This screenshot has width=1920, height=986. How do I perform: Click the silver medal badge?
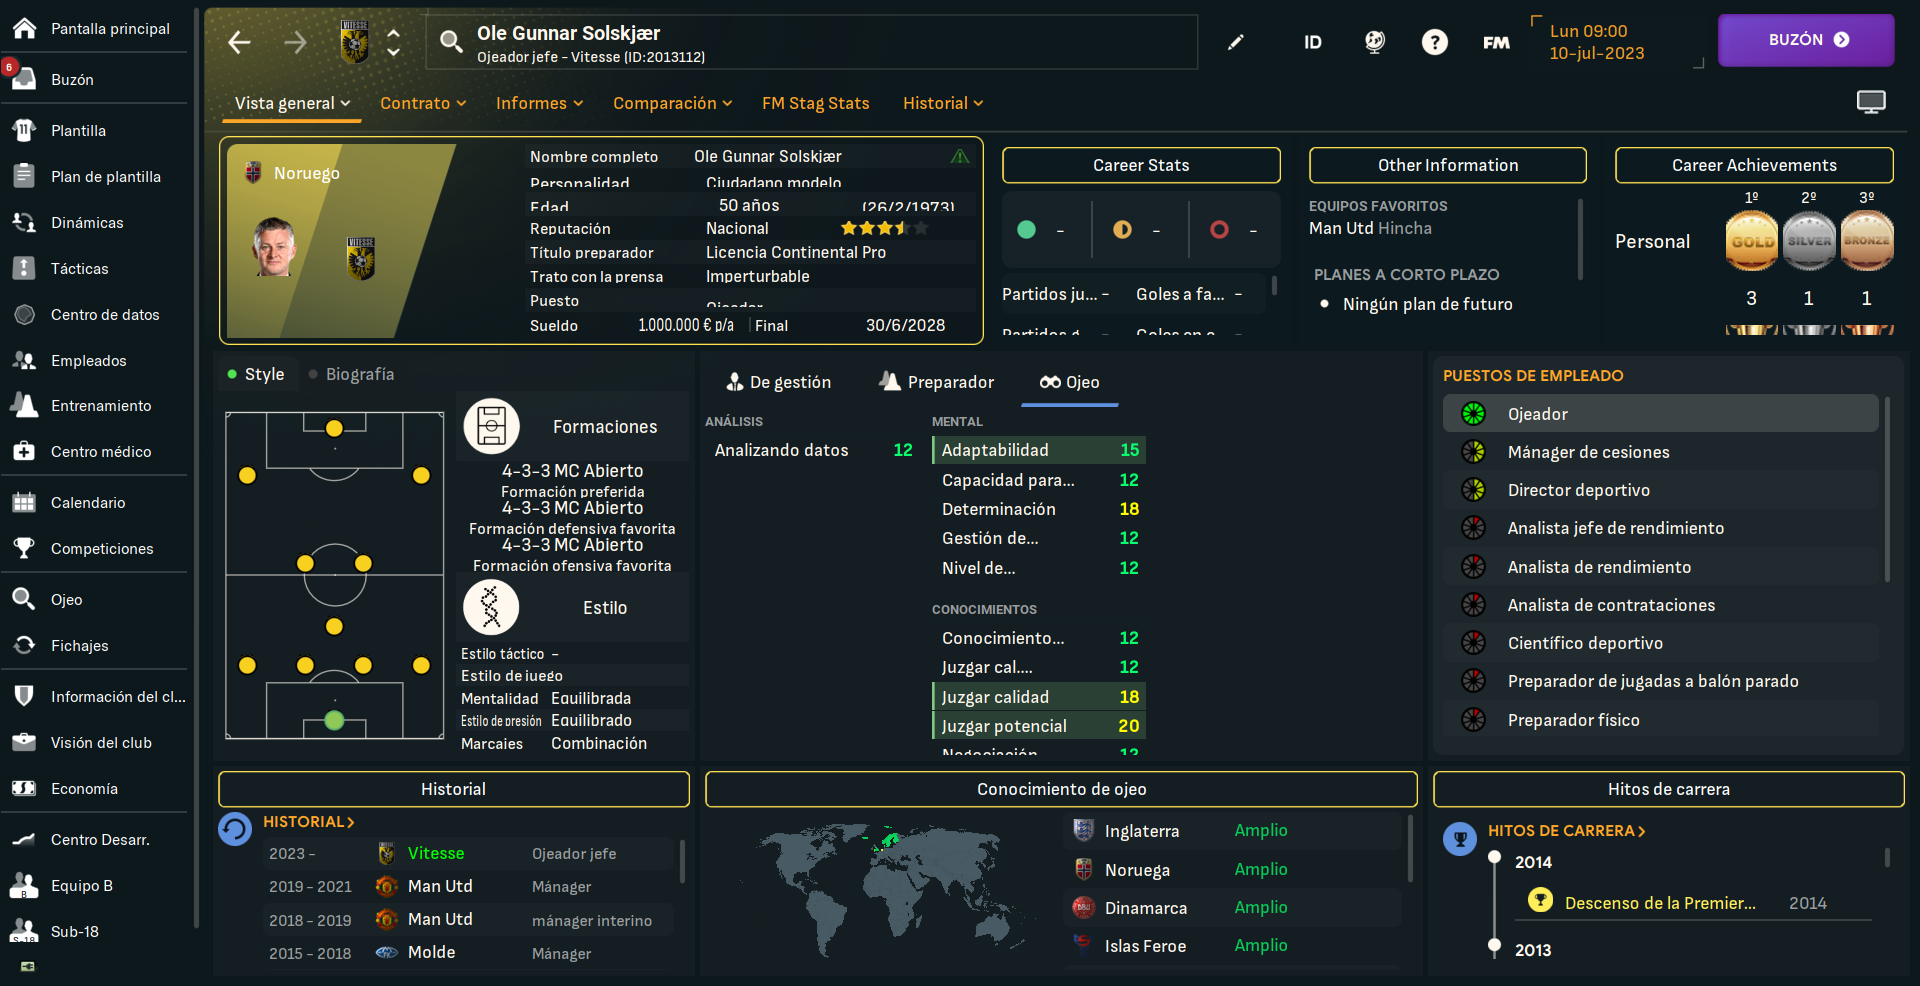coord(1809,241)
